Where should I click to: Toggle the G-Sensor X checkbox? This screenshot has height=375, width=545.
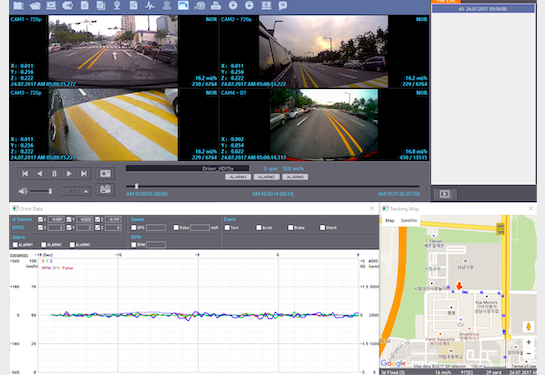point(40,219)
